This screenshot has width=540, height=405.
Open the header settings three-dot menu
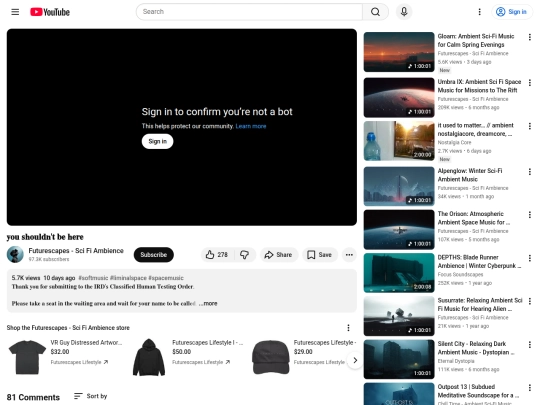click(479, 12)
